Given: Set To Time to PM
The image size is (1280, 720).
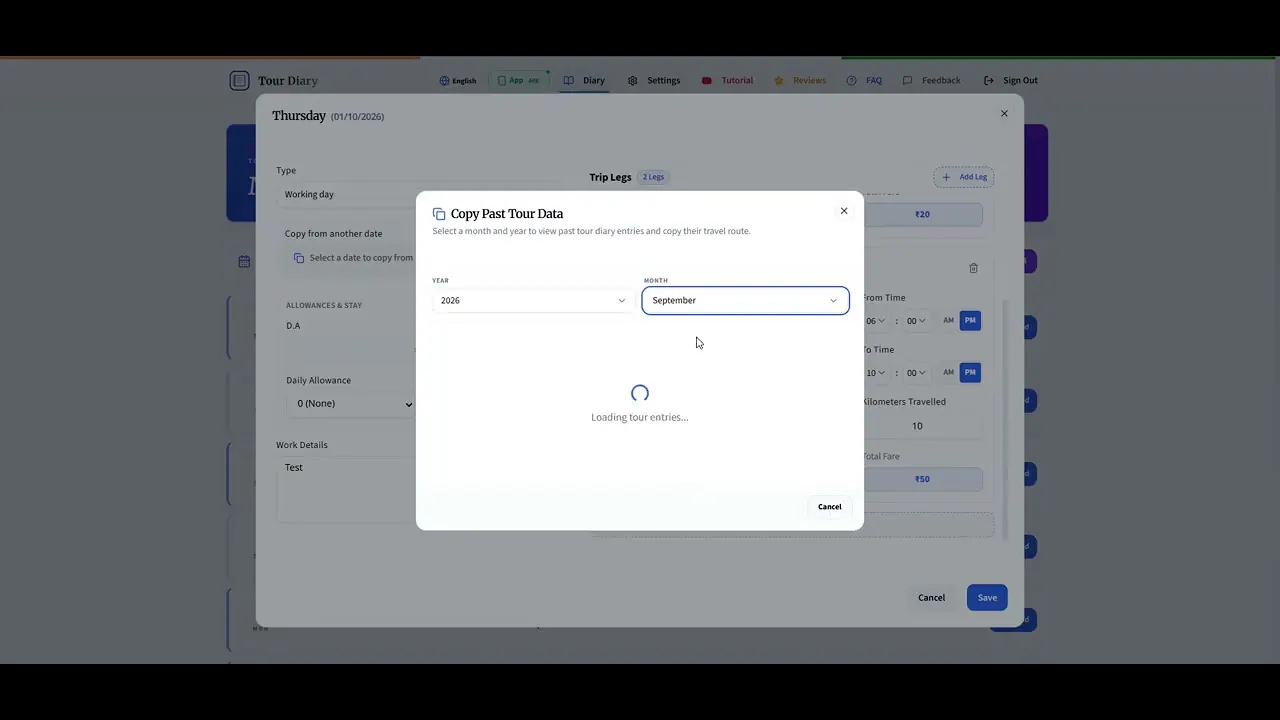Looking at the screenshot, I should tap(970, 373).
